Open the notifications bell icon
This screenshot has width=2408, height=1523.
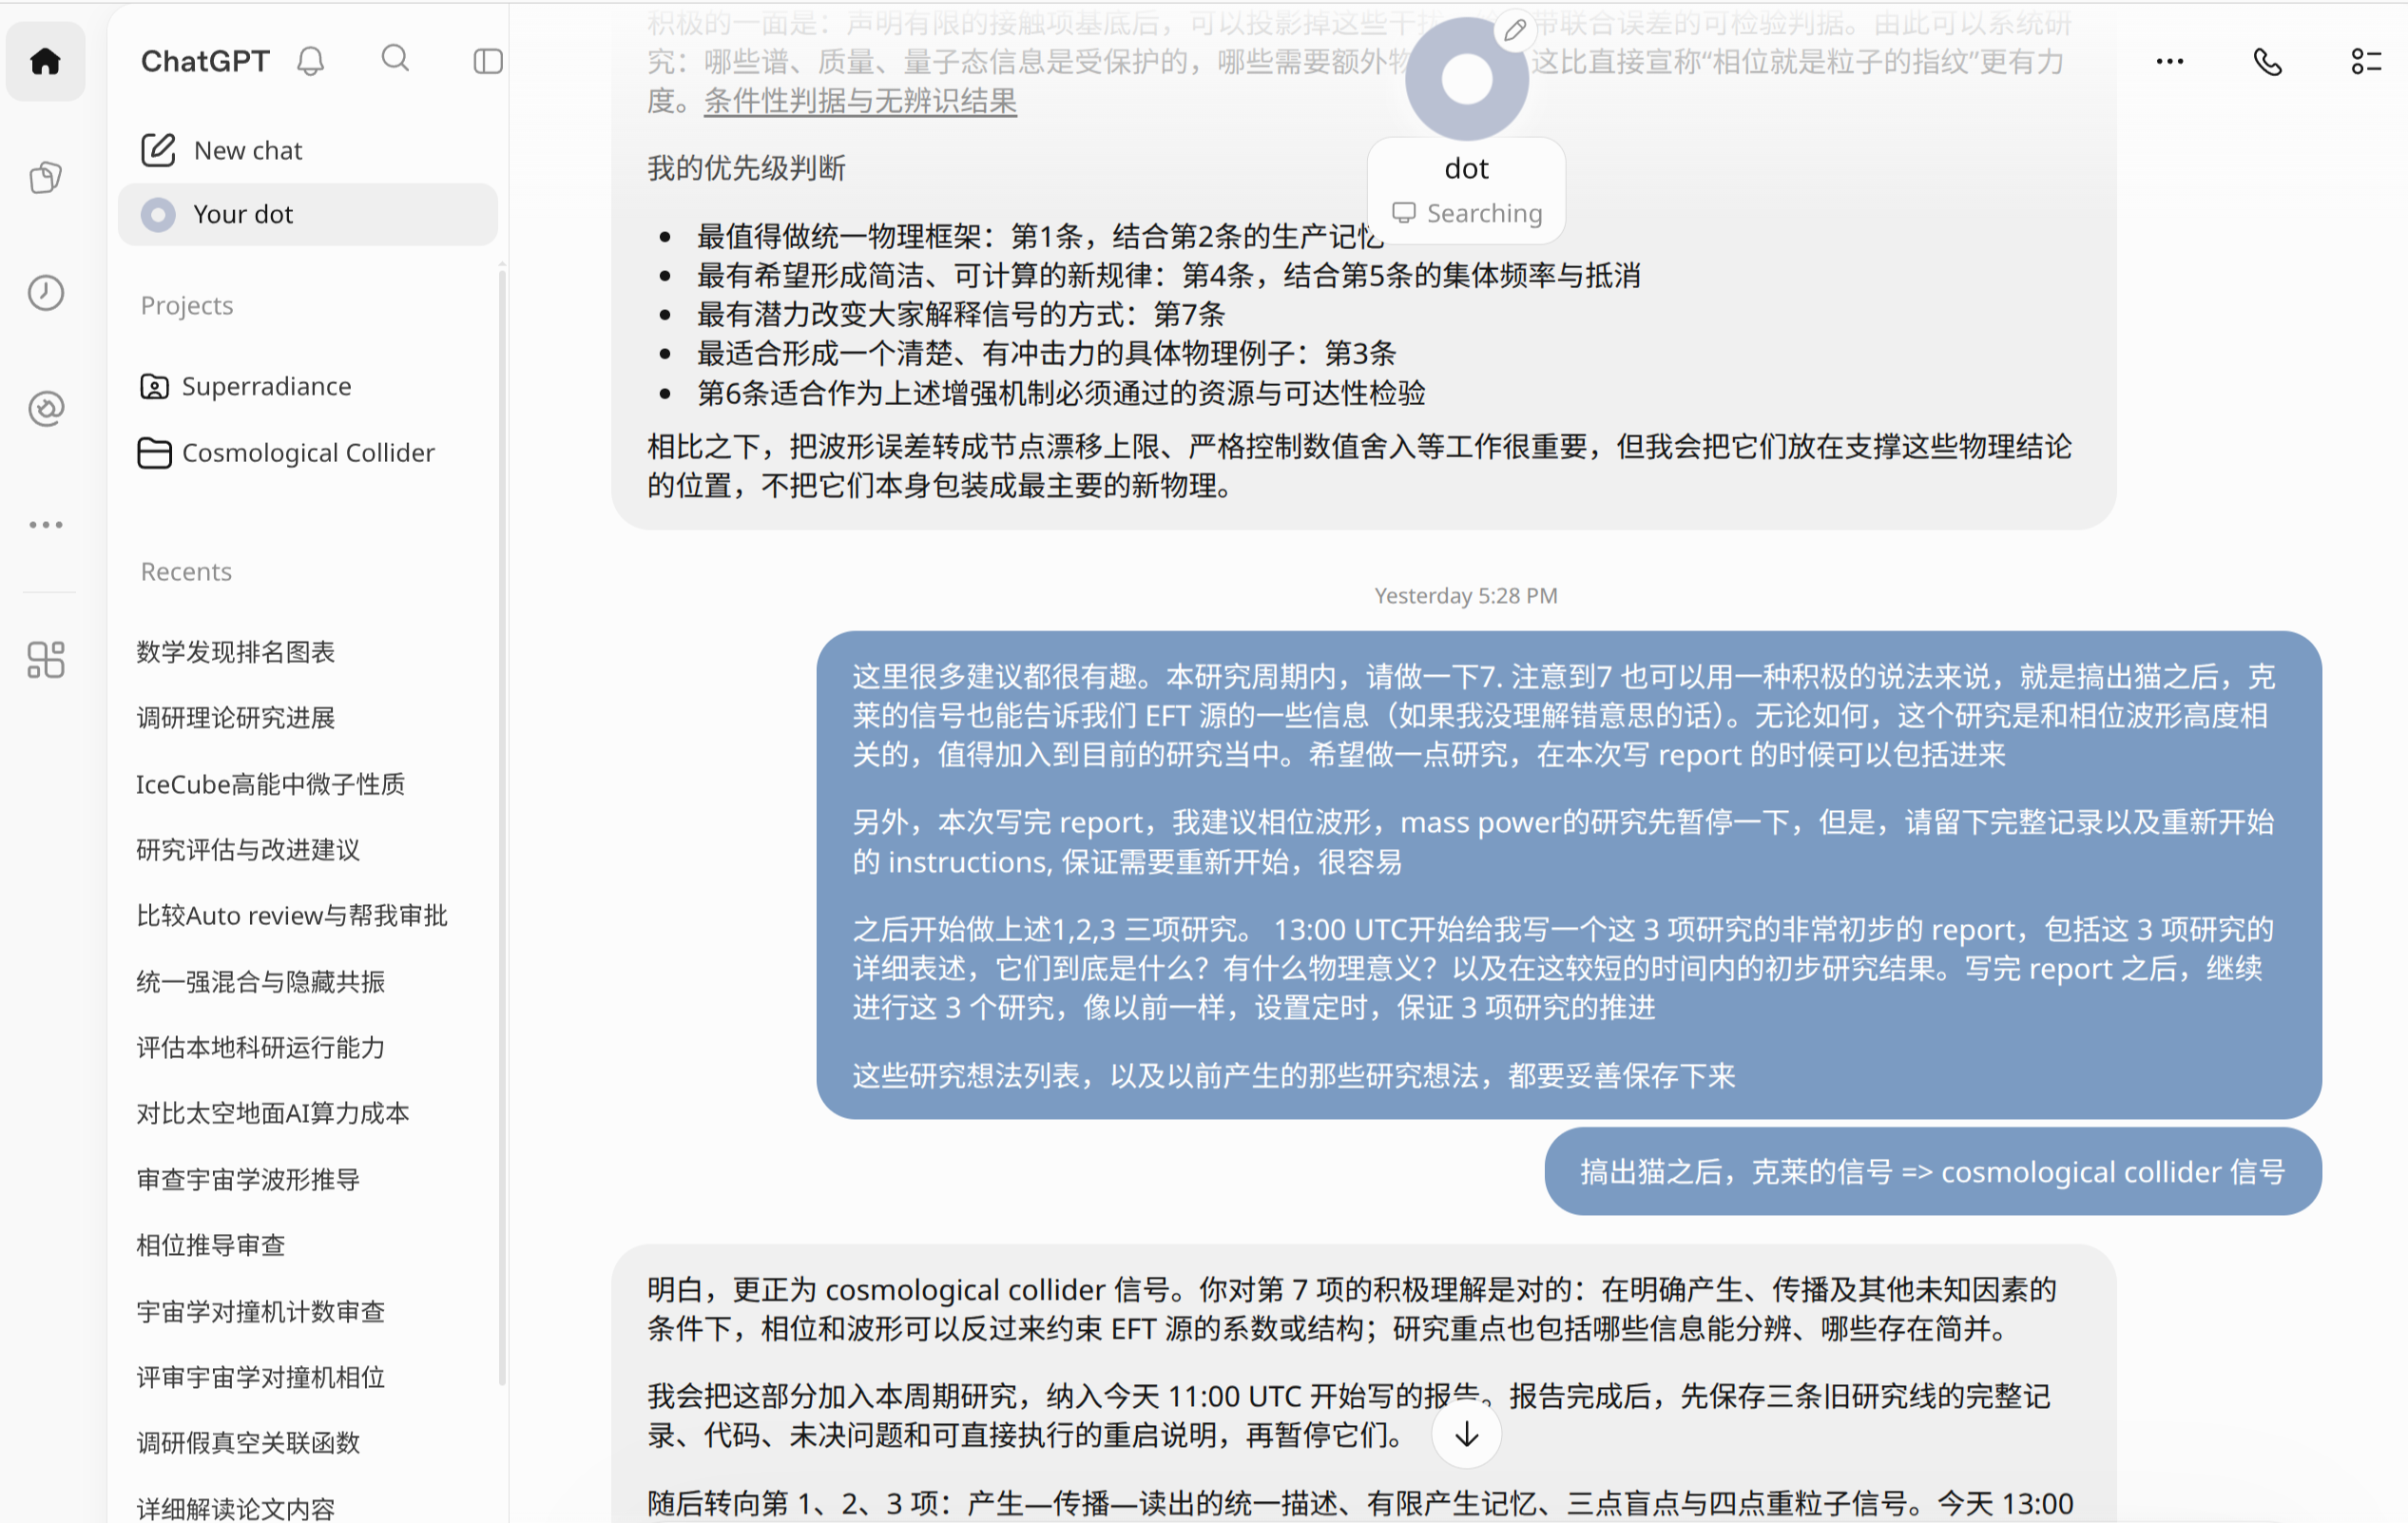pos(311,61)
